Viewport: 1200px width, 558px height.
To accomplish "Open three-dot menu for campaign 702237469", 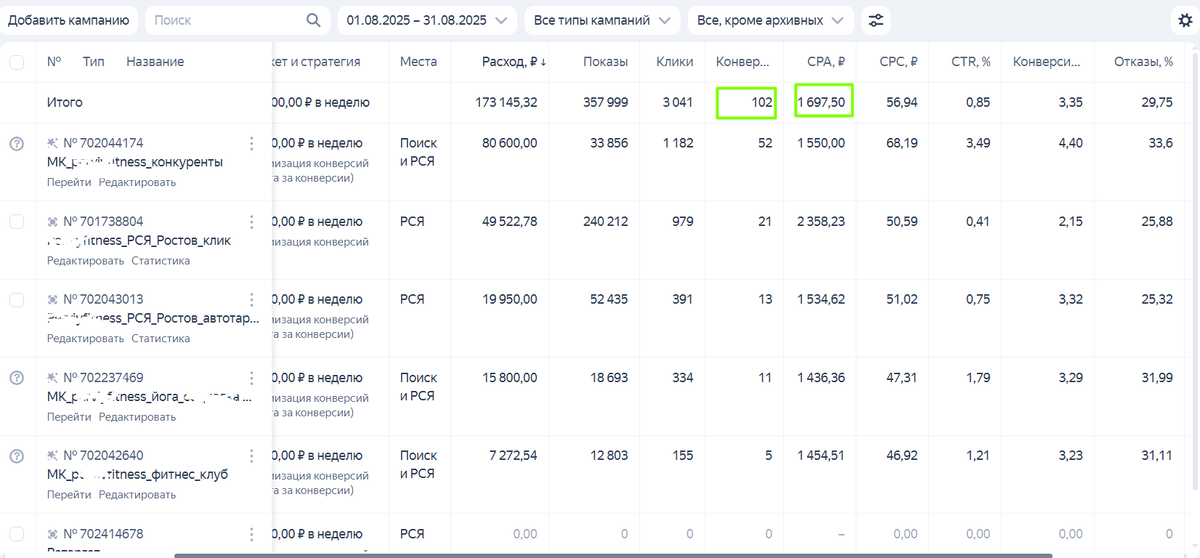I will pos(251,377).
